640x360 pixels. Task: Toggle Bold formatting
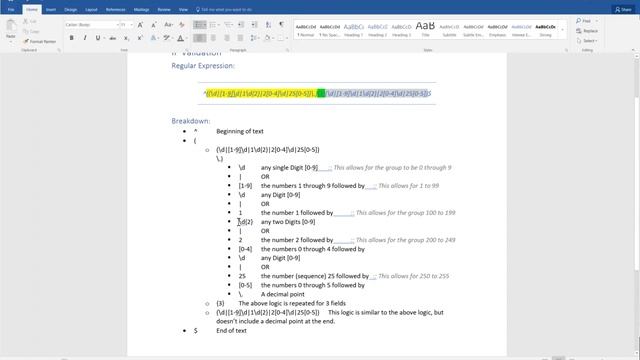pos(71,38)
